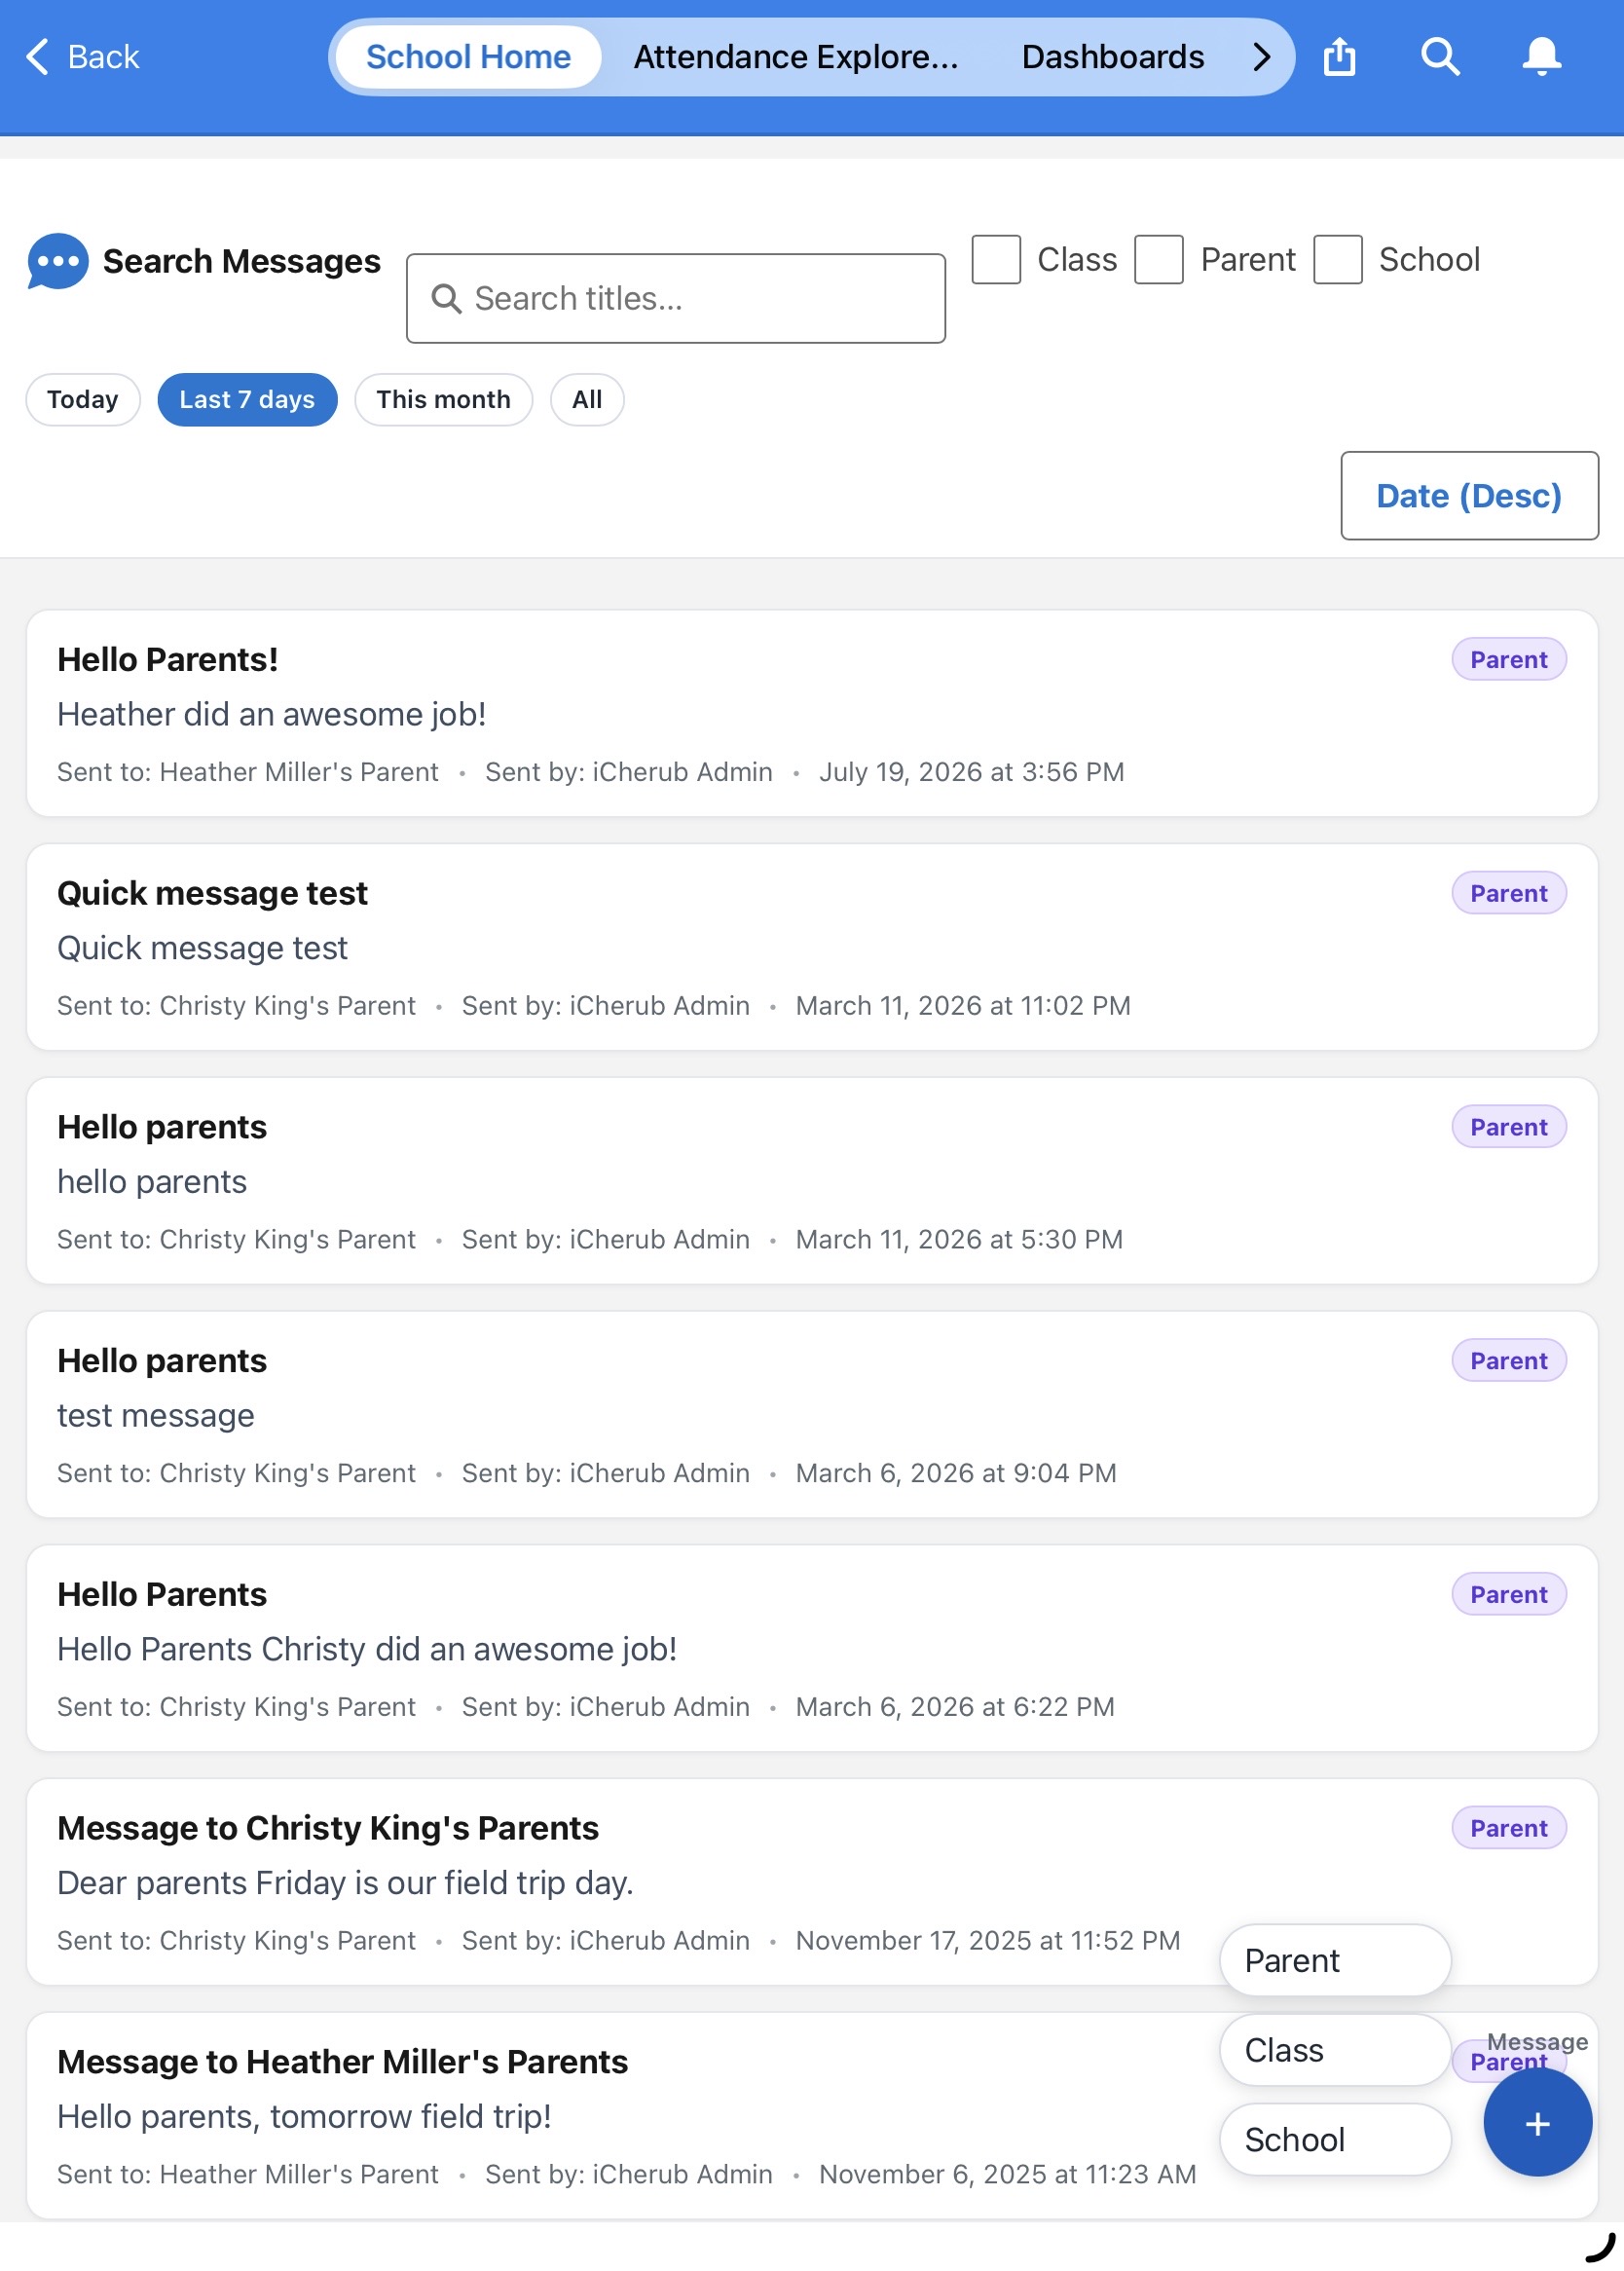Screen dimensions: 1624x2271
Task: Choose Parent in new message menu
Action: point(1335,1960)
